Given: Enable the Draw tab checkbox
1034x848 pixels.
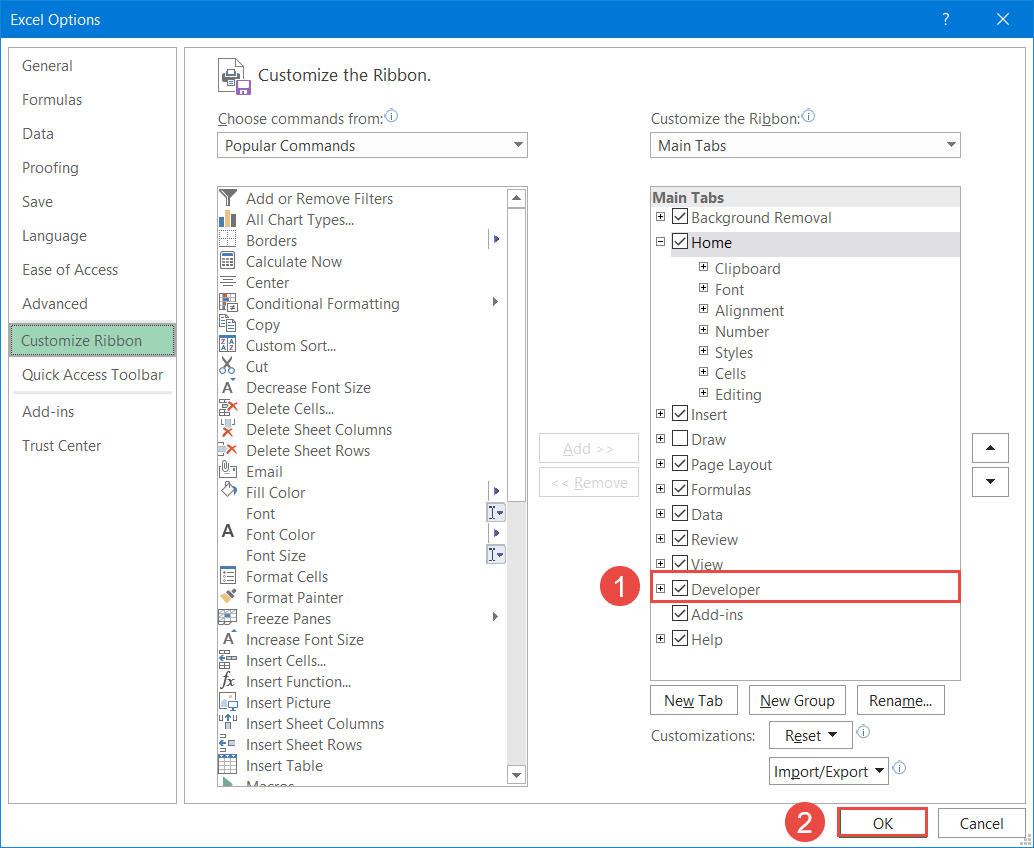Looking at the screenshot, I should point(680,438).
